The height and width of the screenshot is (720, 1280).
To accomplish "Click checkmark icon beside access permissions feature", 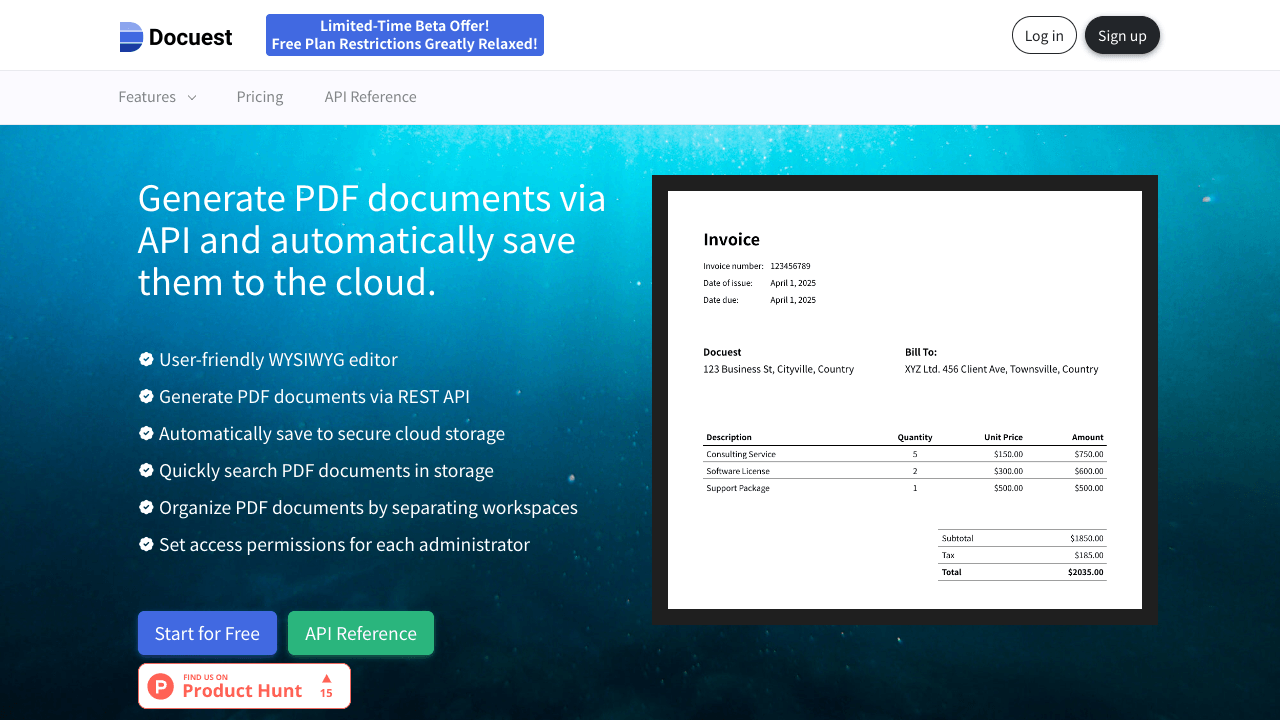I will 146,544.
